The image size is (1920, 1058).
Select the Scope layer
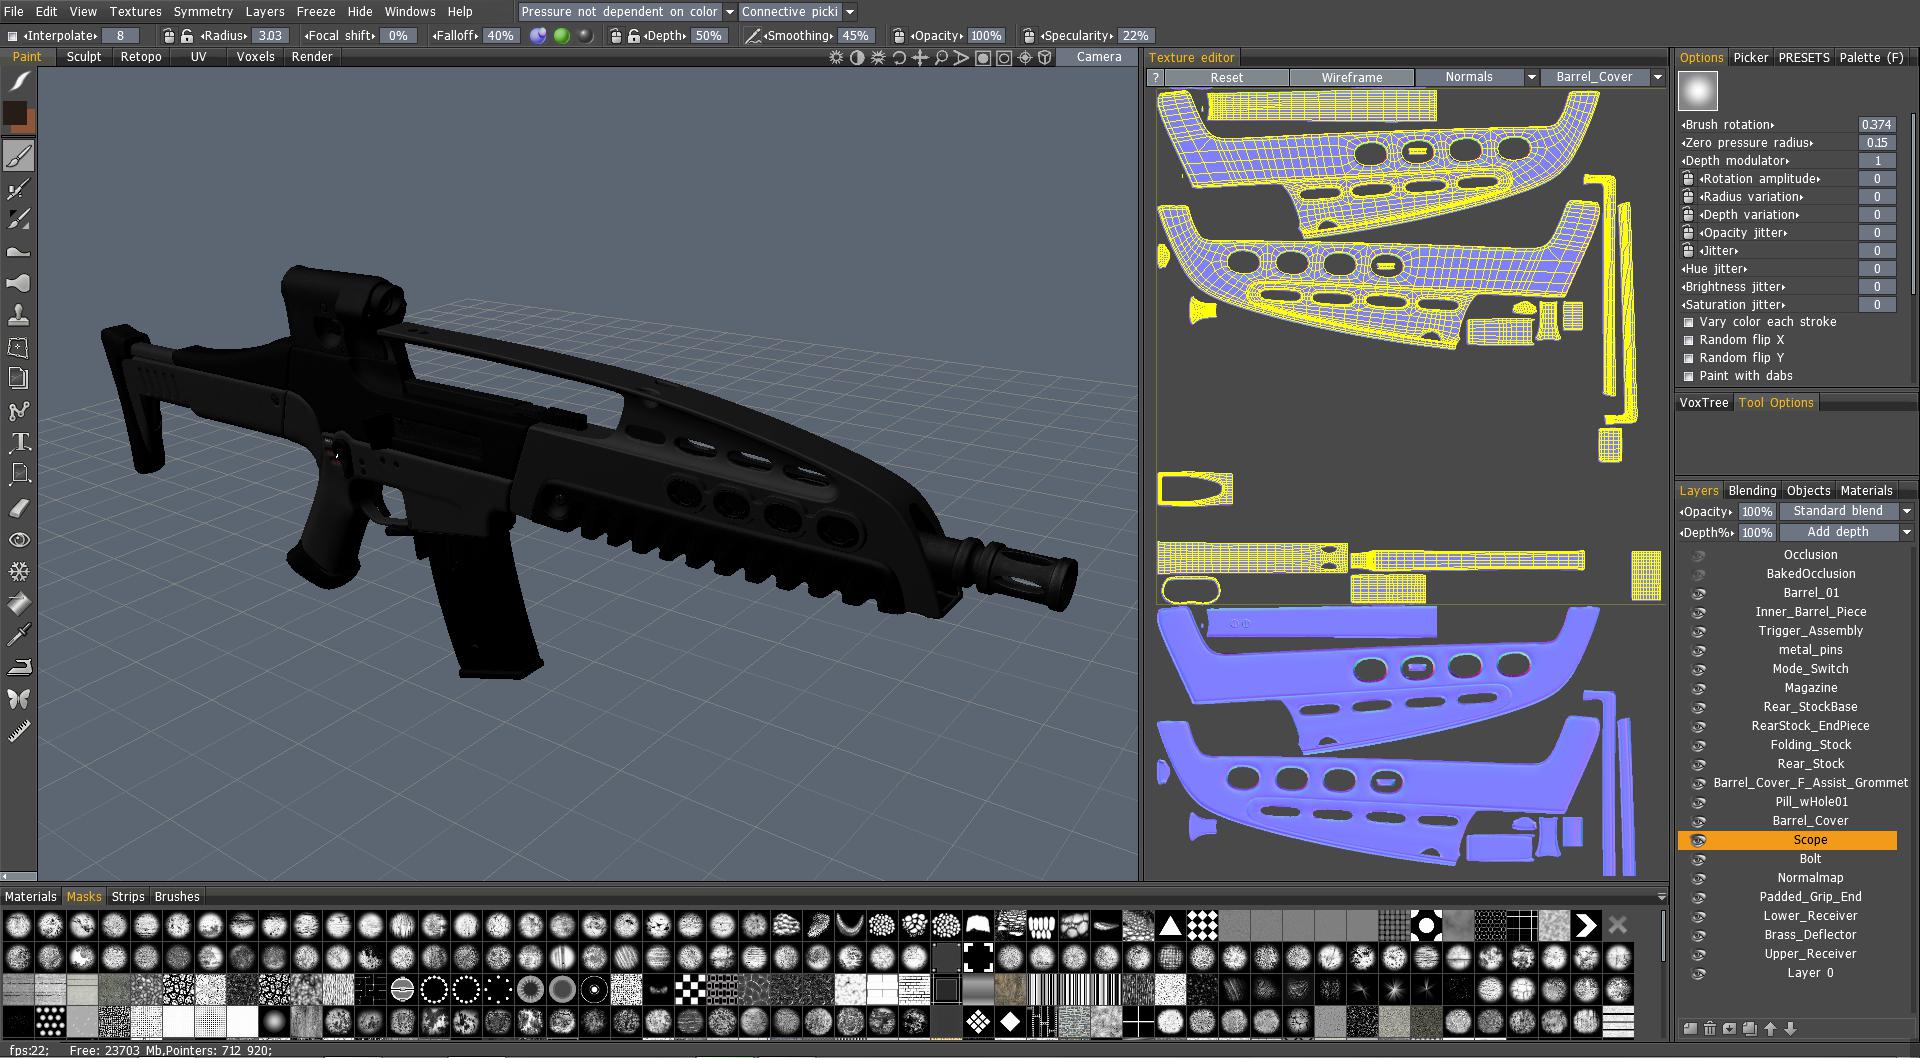tap(1810, 840)
